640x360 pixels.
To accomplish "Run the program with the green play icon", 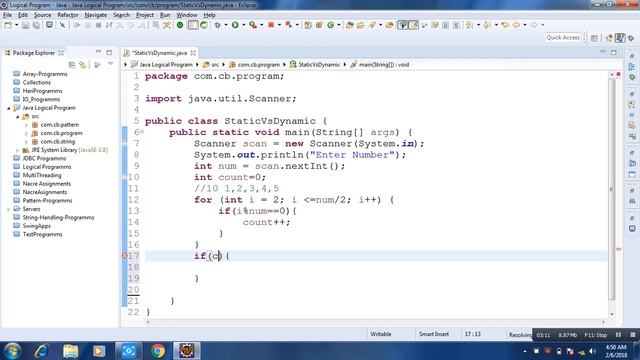I will point(235,25).
